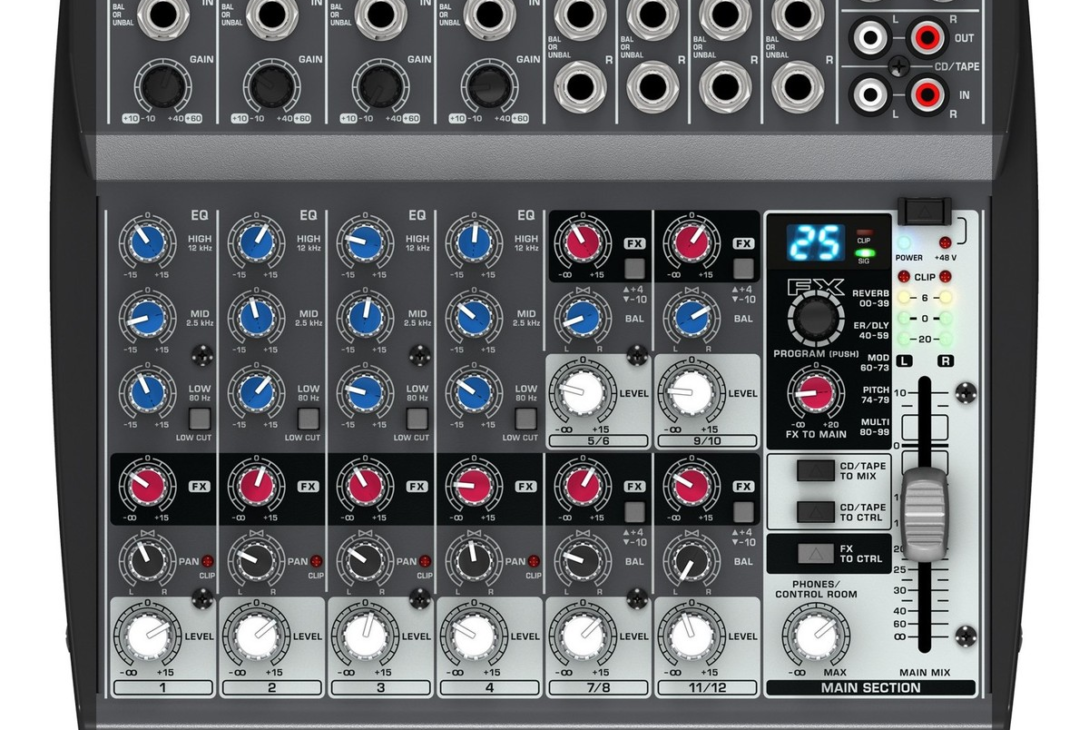Click the channel 5/6 LEVEL knob

[583, 393]
